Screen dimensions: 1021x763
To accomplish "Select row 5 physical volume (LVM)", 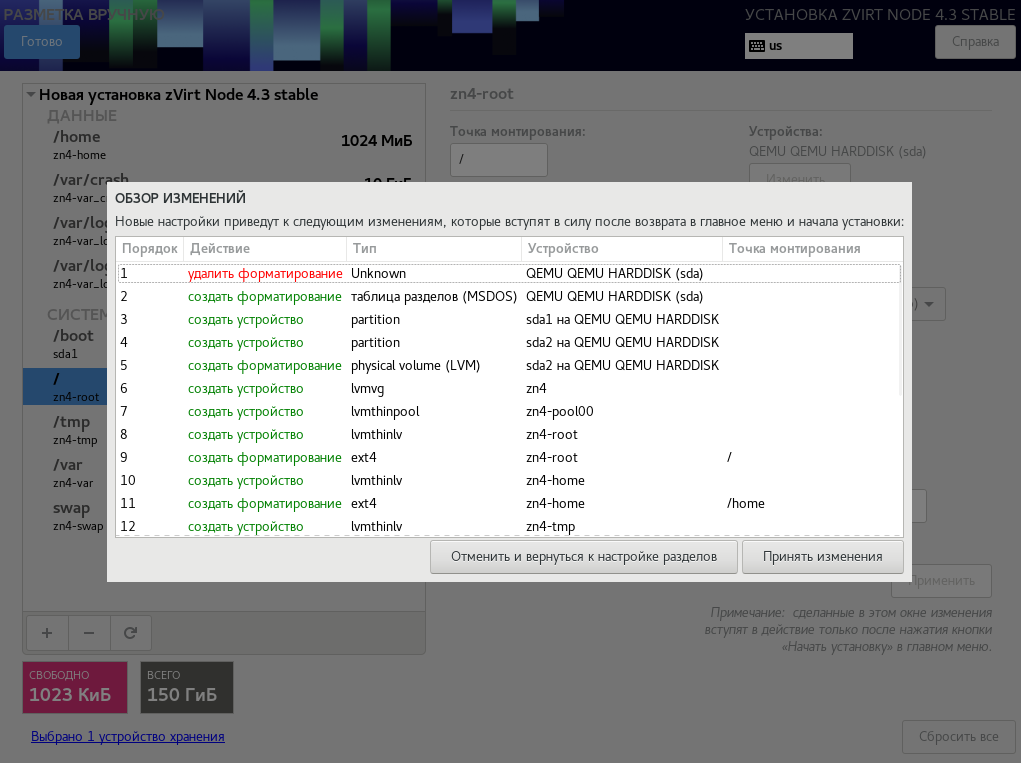I will (509, 365).
